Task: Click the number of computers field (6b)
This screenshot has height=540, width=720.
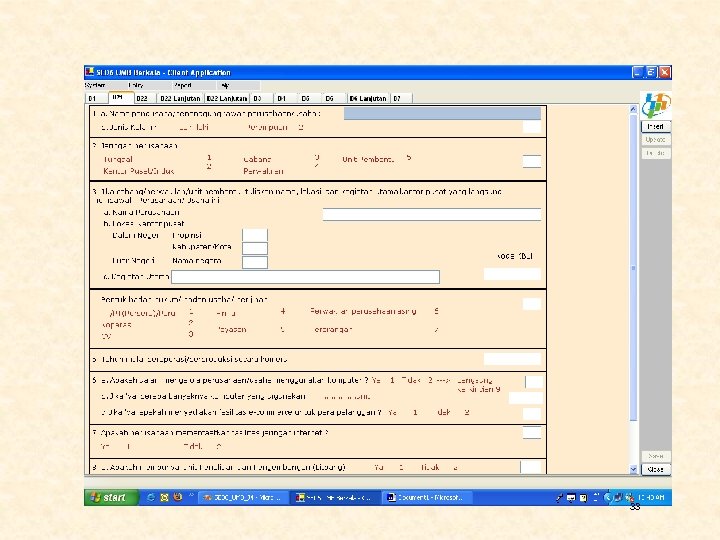Action: coord(525,398)
